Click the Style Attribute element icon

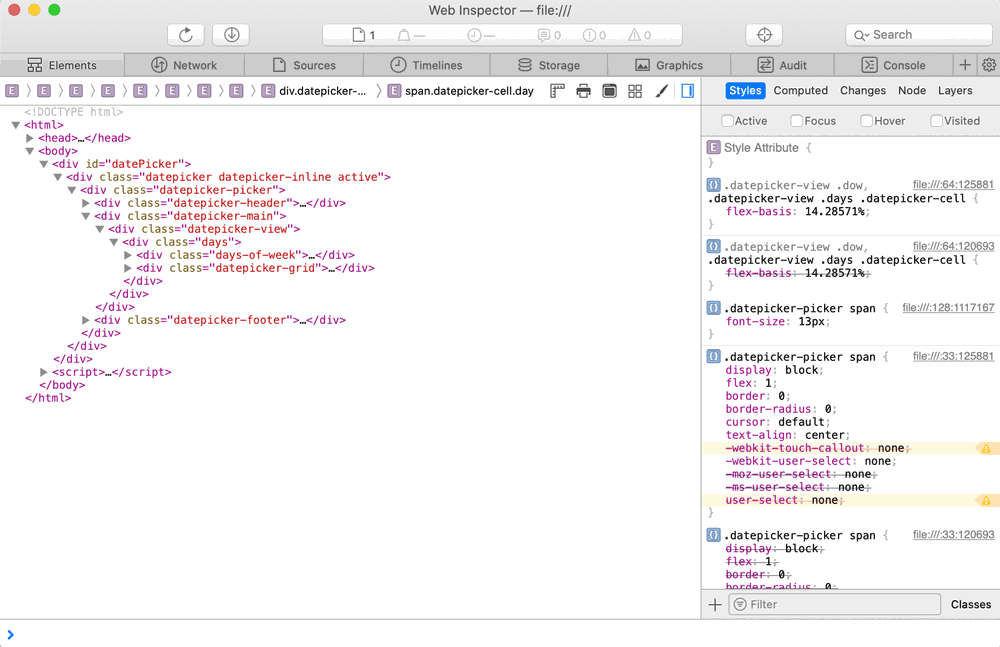714,147
